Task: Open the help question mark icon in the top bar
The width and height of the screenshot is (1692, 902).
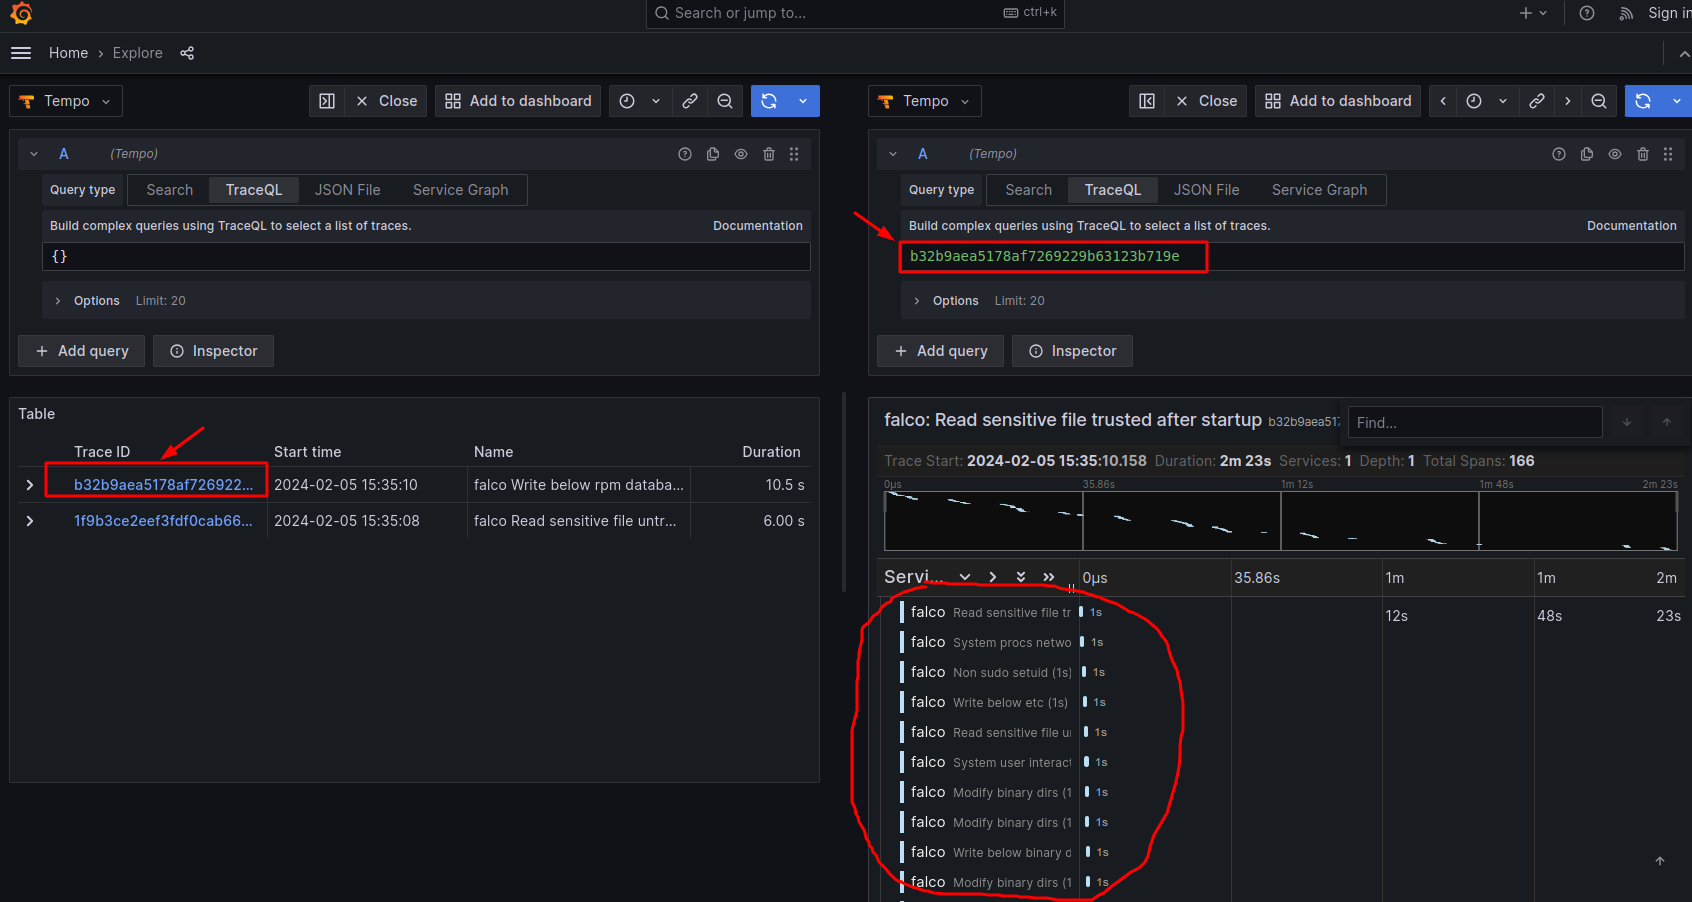Action: pyautogui.click(x=1587, y=13)
